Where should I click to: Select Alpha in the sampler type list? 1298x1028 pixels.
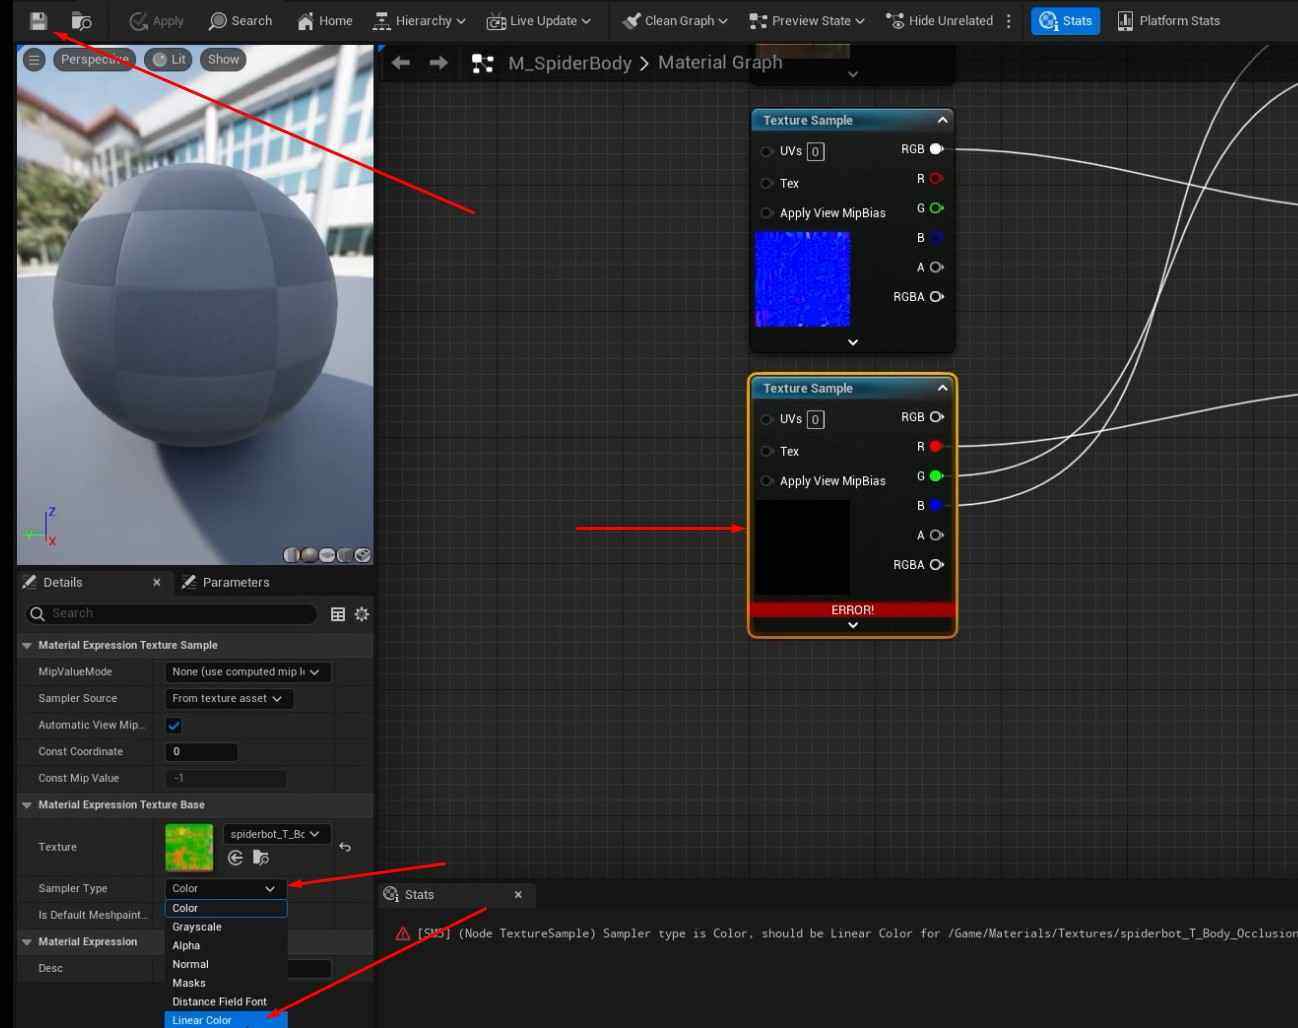226,946
